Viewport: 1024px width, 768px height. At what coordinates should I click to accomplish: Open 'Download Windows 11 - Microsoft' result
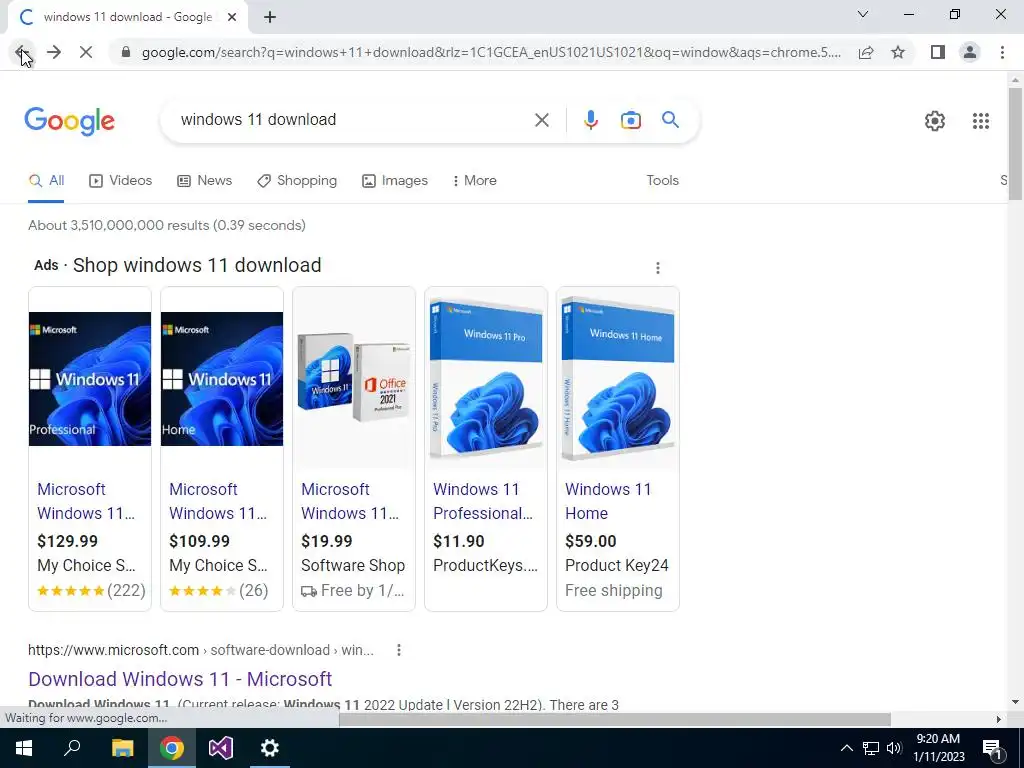pyautogui.click(x=180, y=679)
